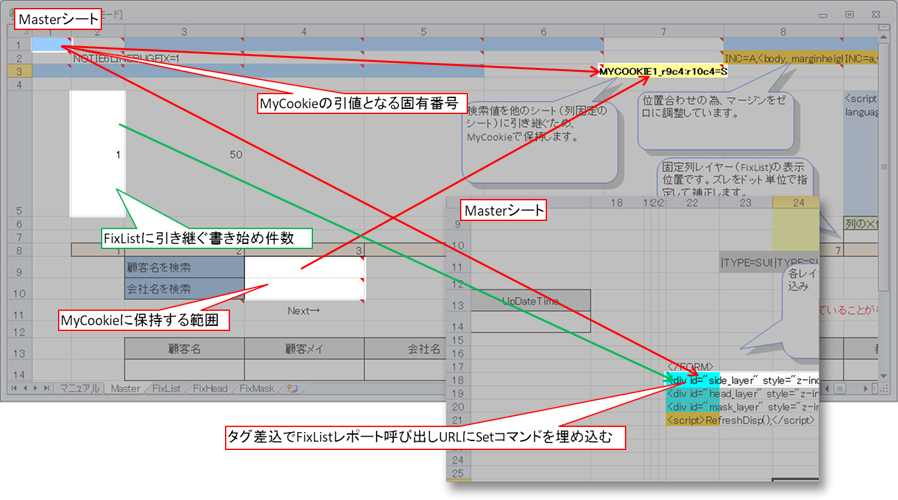The width and height of the screenshot is (898, 500).
Task: Click the 位置合わせの為 comment bubble
Action: (x=716, y=121)
